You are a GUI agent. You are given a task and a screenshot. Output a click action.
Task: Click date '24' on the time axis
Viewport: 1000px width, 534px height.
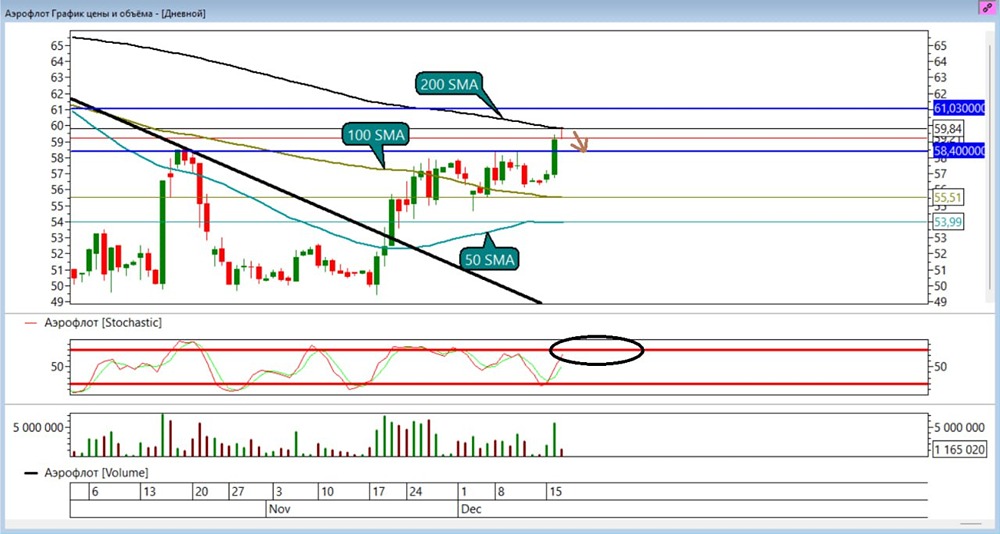coord(416,492)
